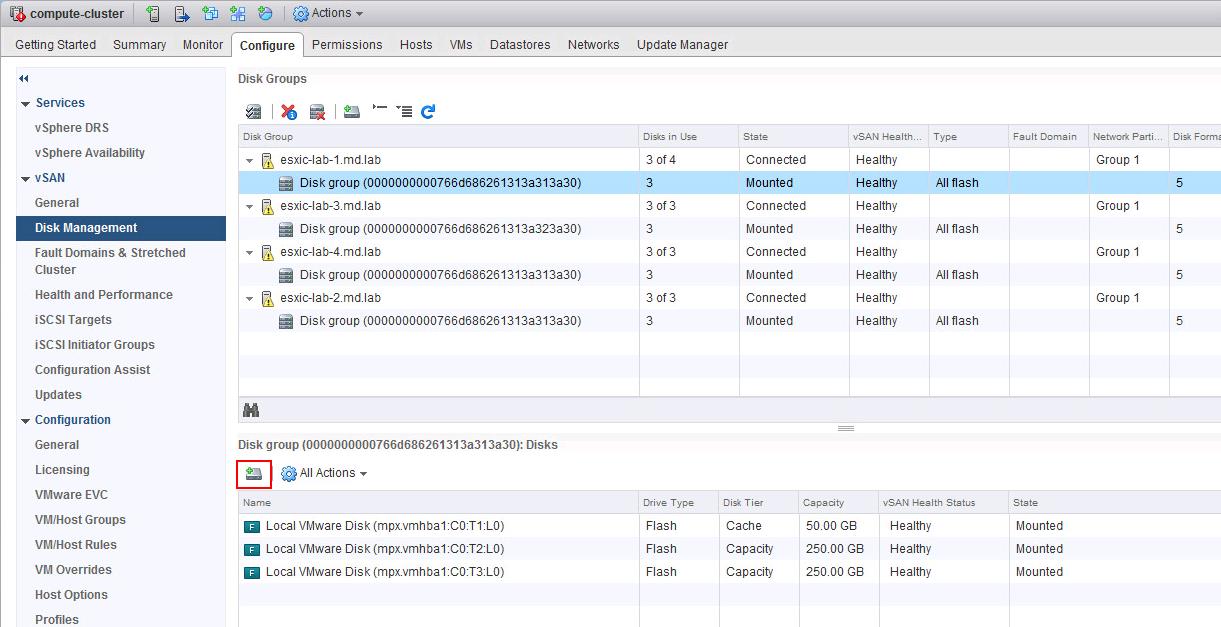The height and width of the screenshot is (627, 1221).
Task: Open vSphere DRS settings
Action: pyautogui.click(x=72, y=128)
